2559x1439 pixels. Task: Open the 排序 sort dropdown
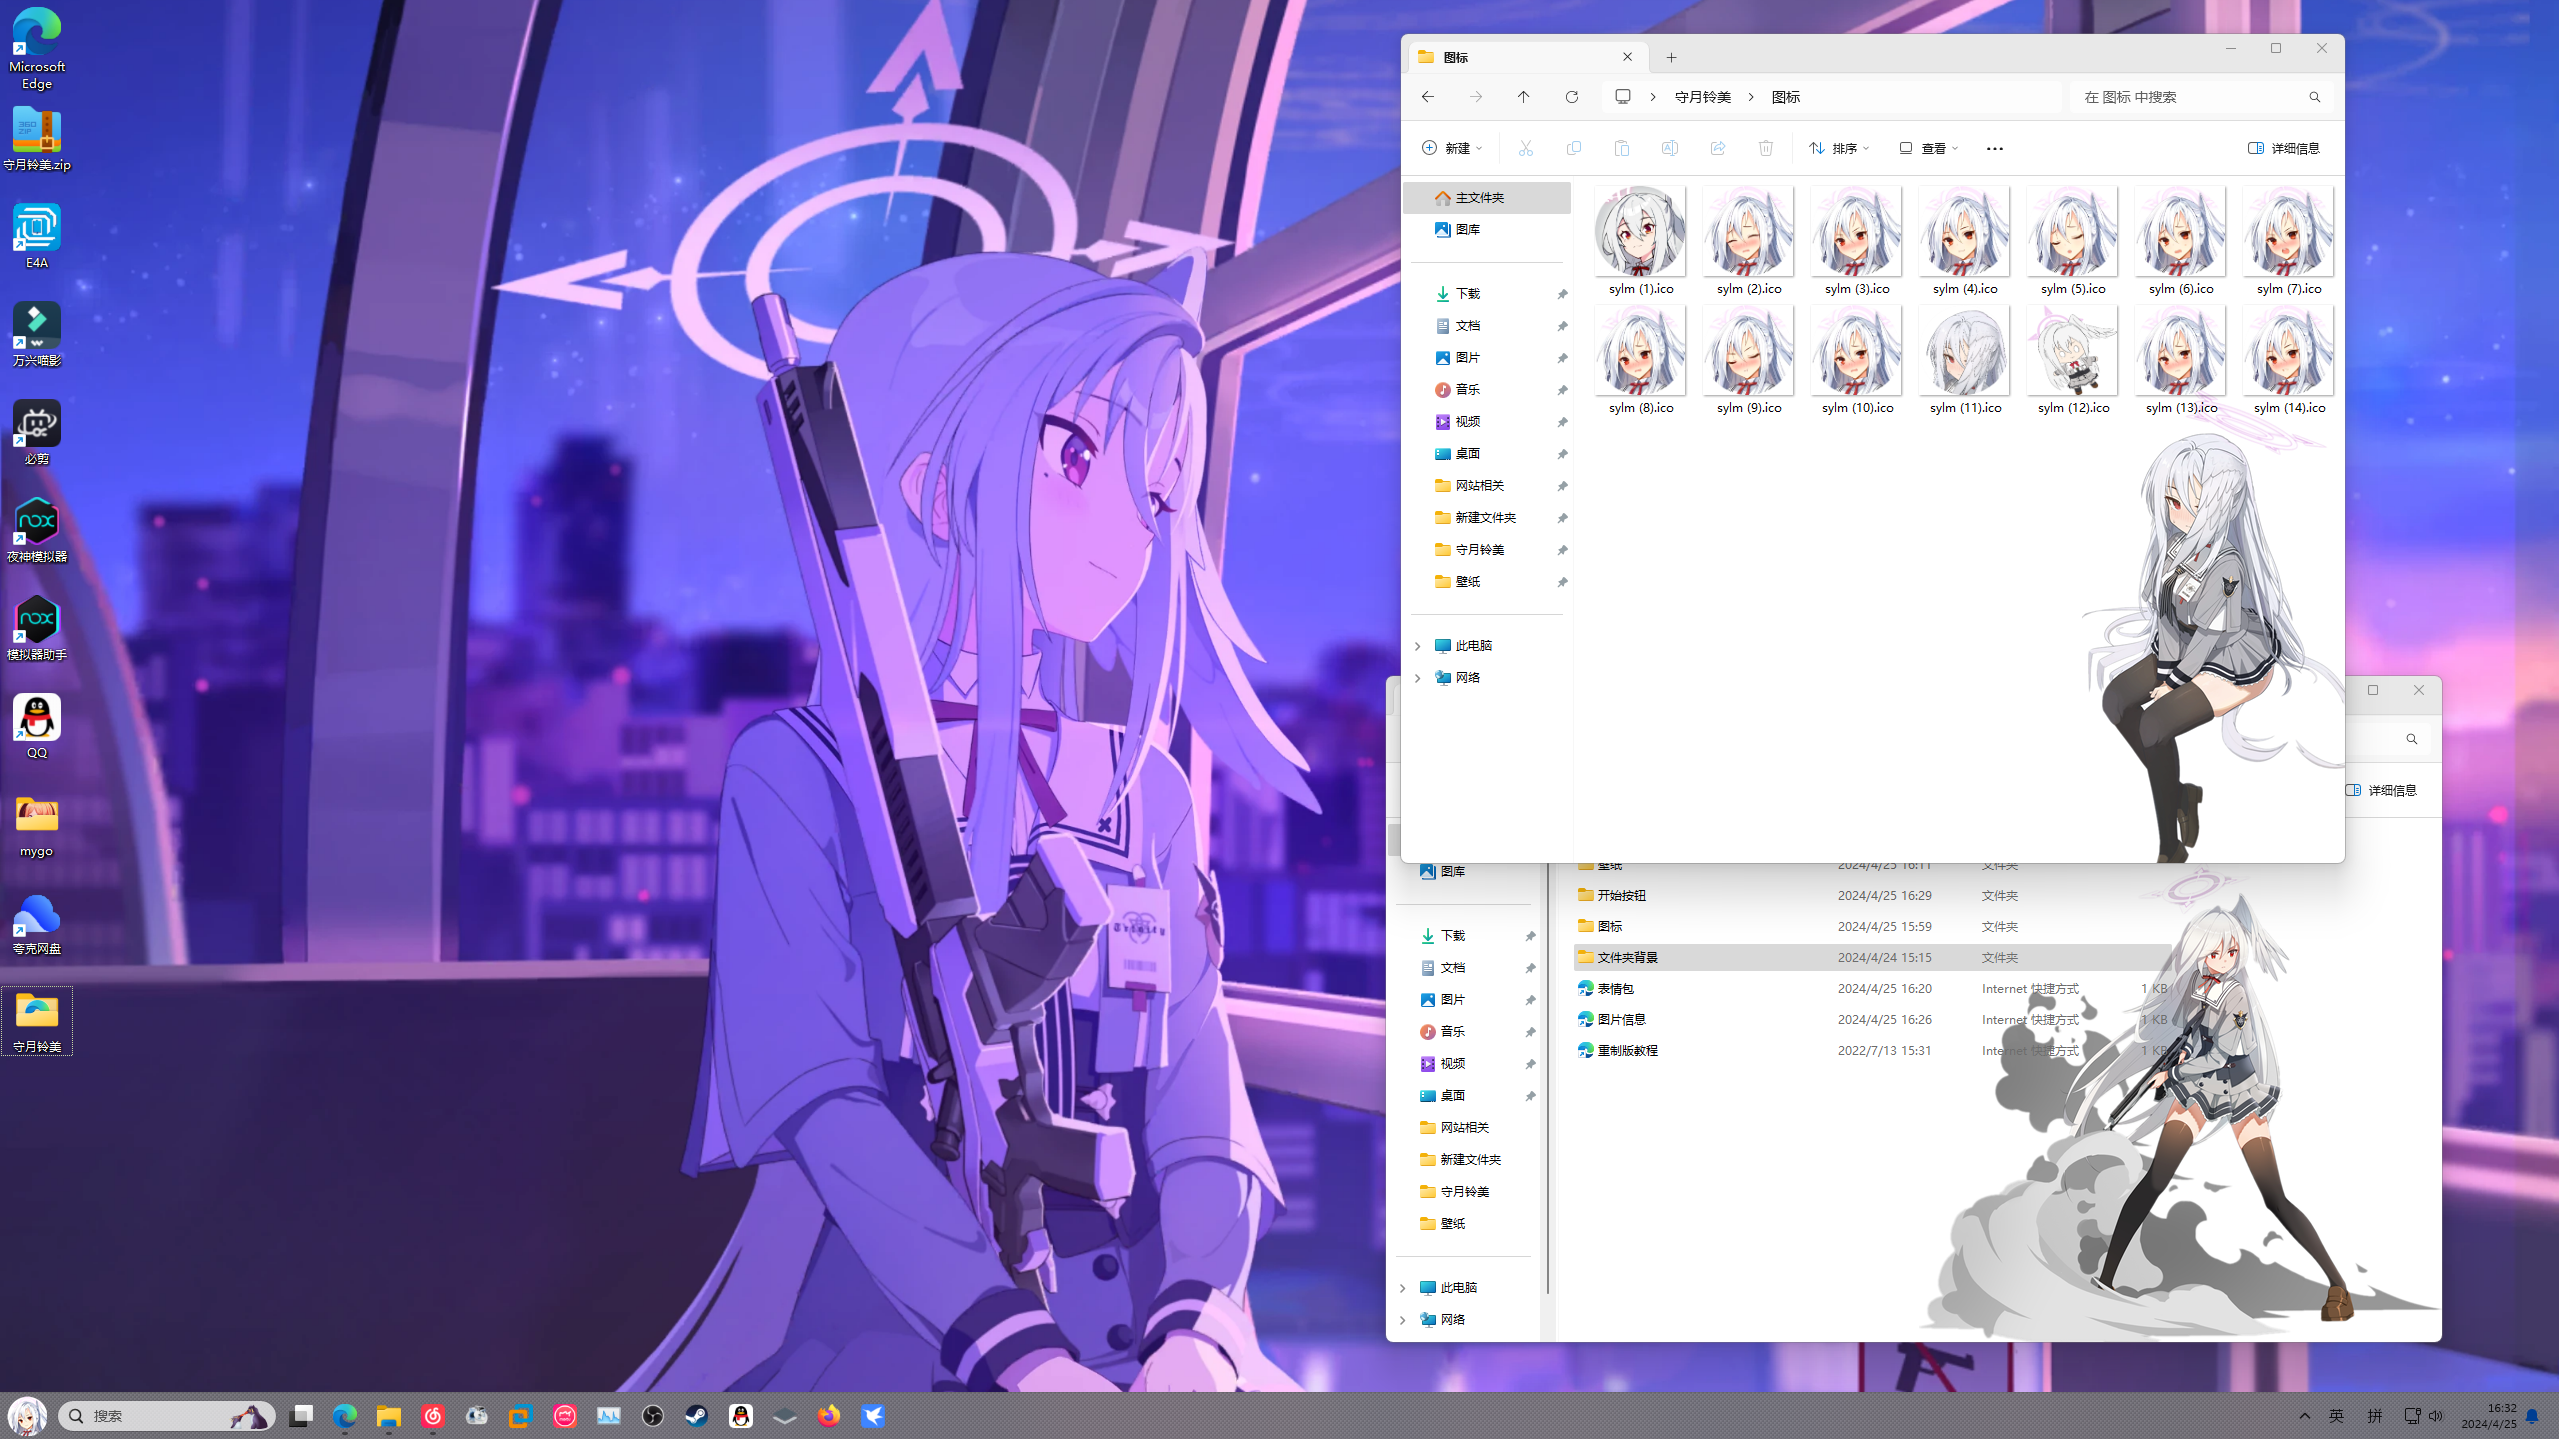1838,148
